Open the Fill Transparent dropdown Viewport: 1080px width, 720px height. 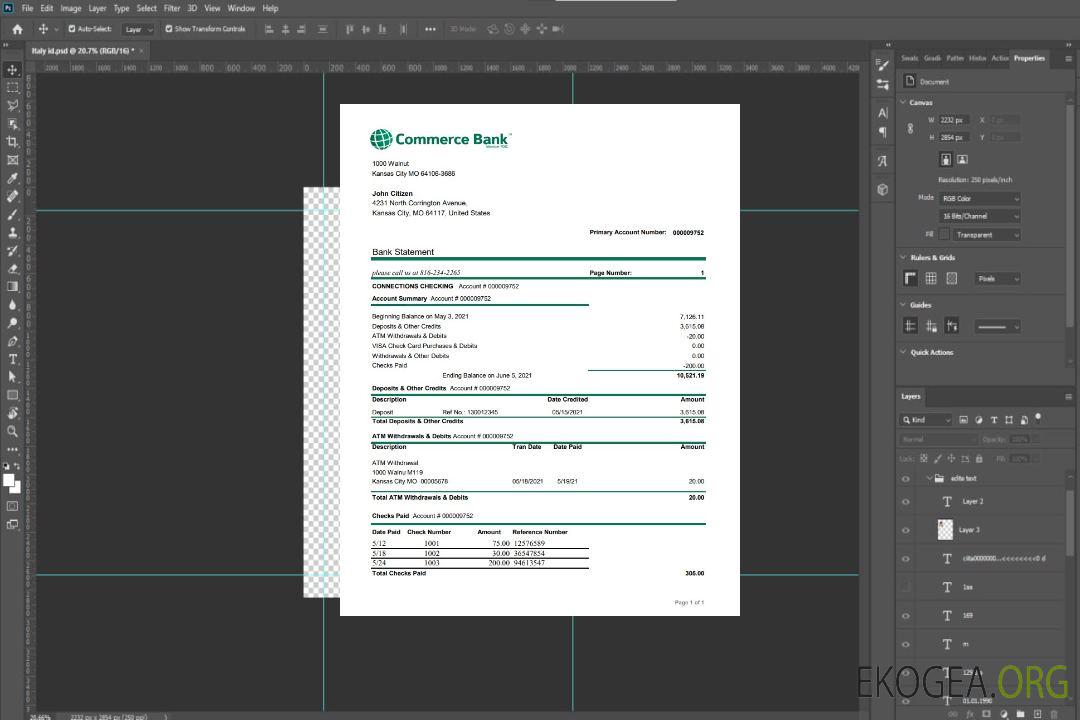tap(986, 235)
